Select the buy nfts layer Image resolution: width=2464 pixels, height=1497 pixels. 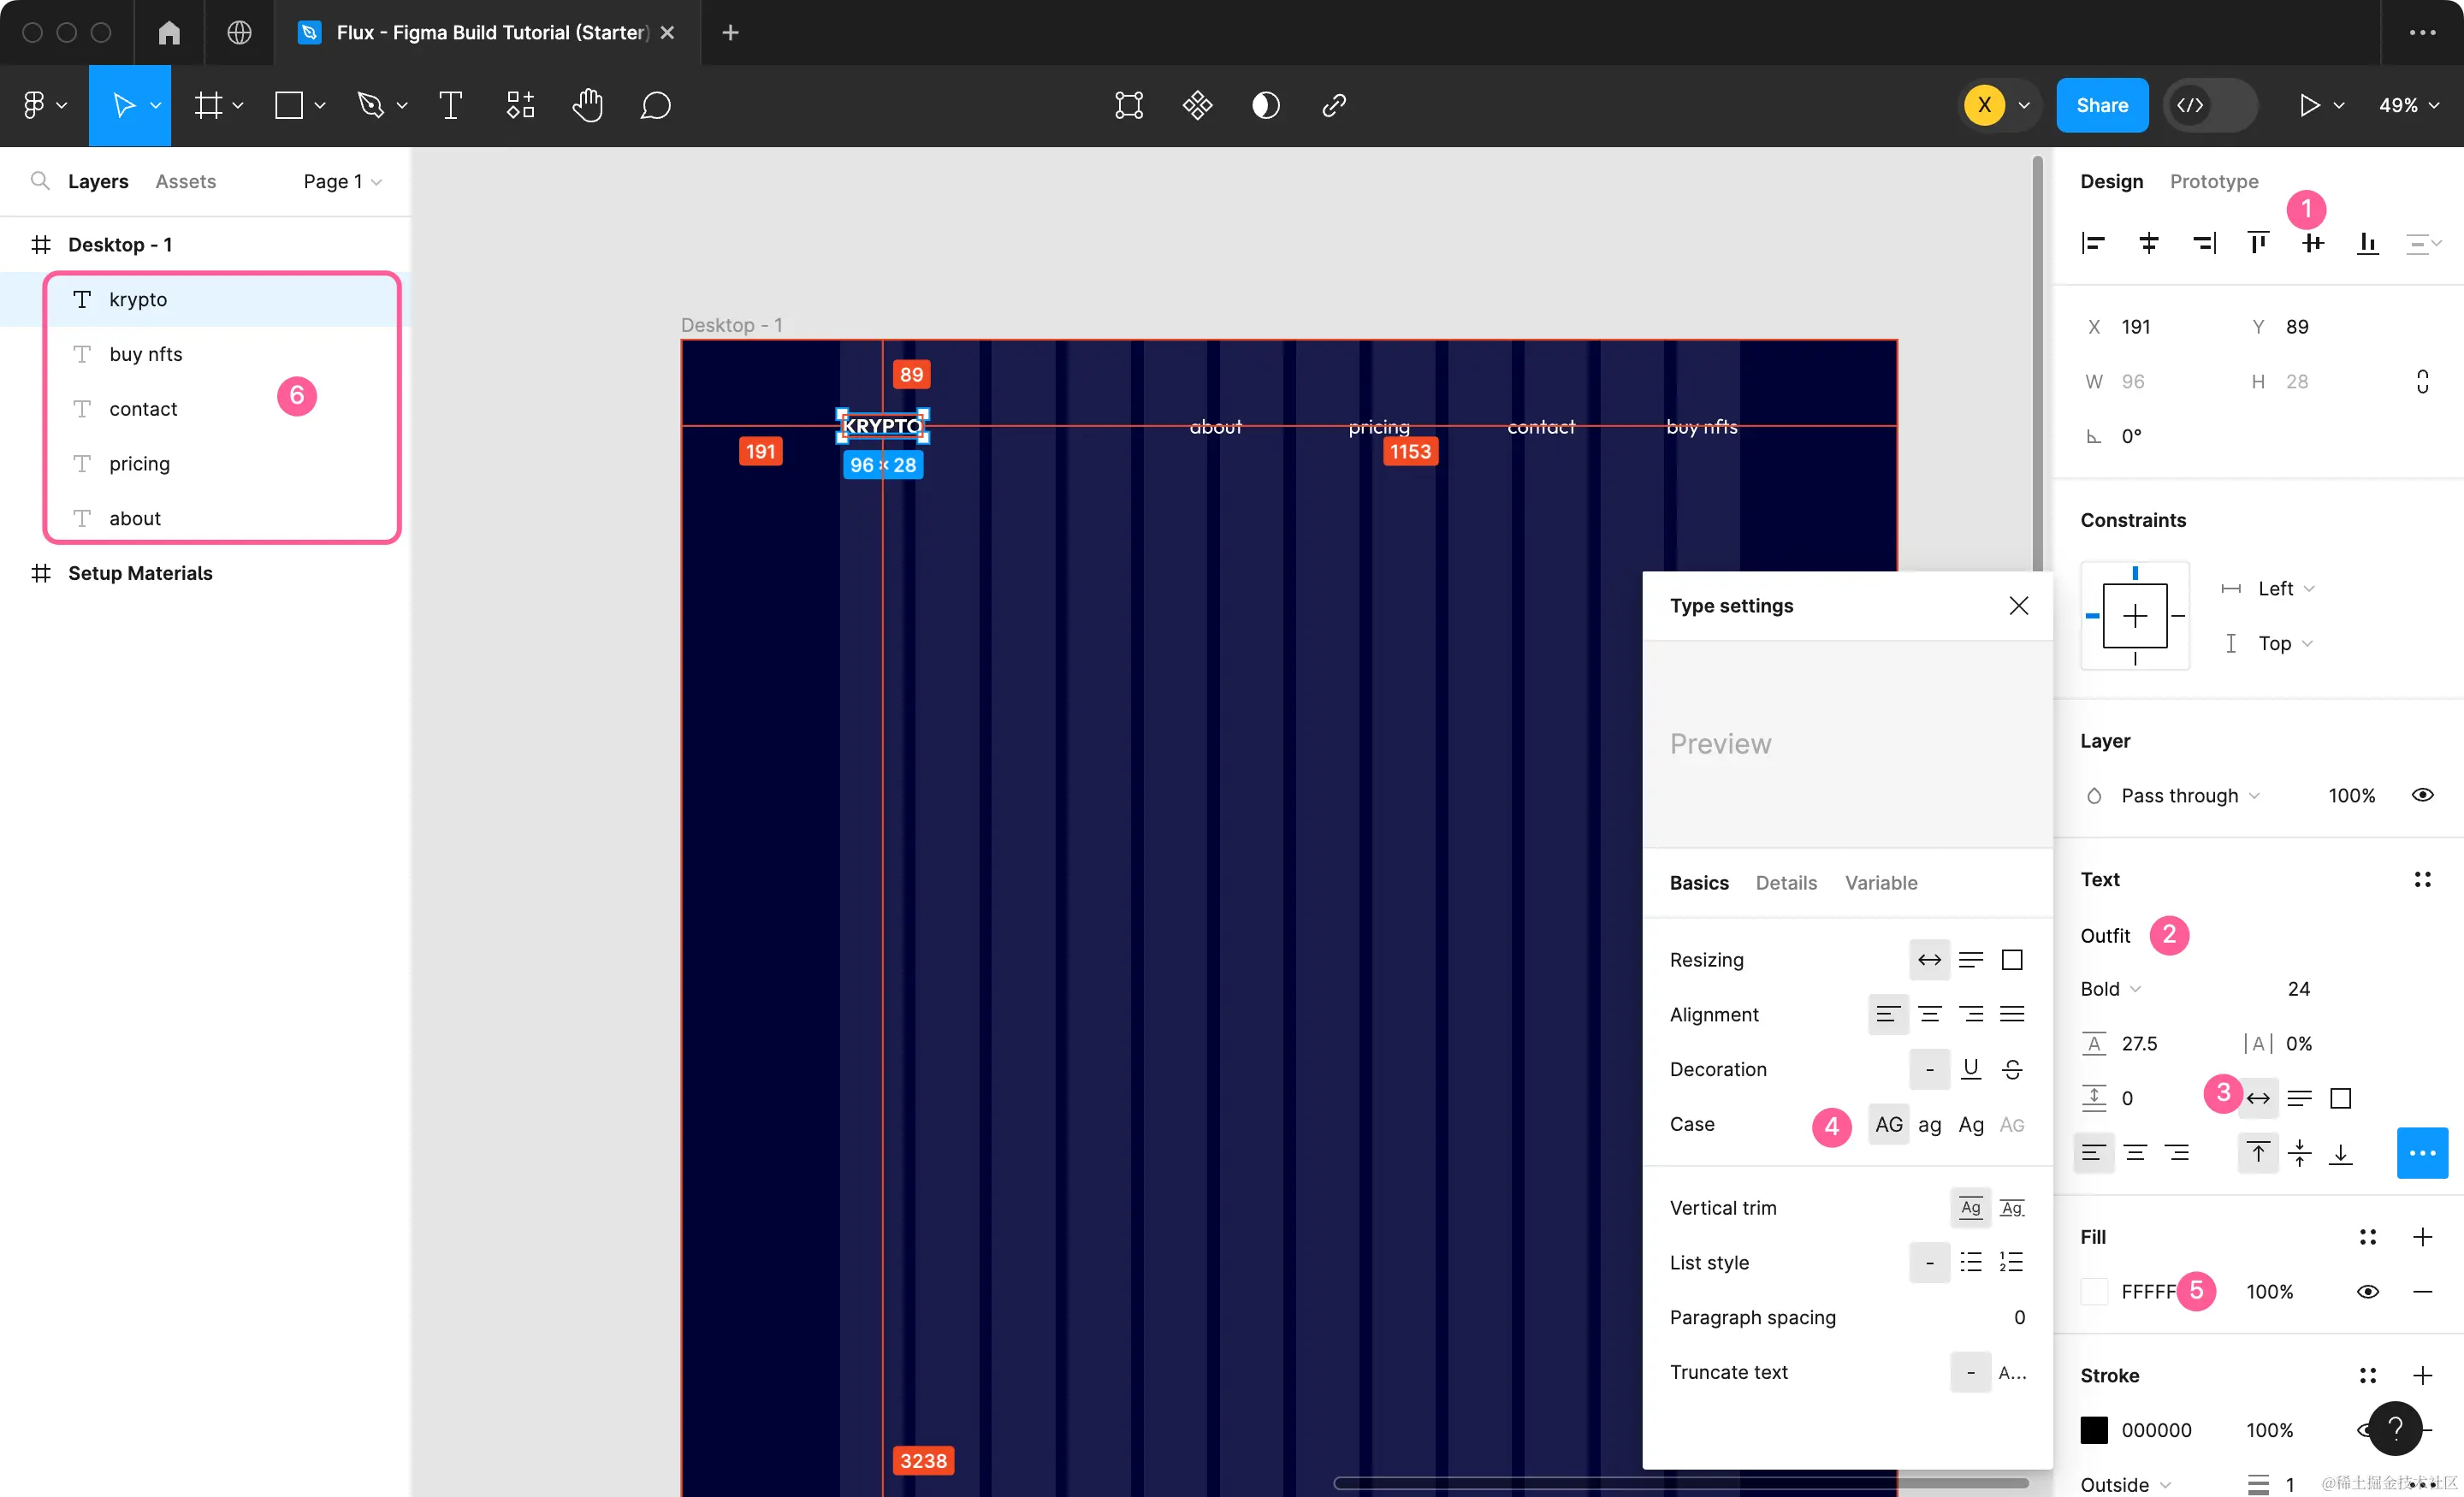click(146, 354)
